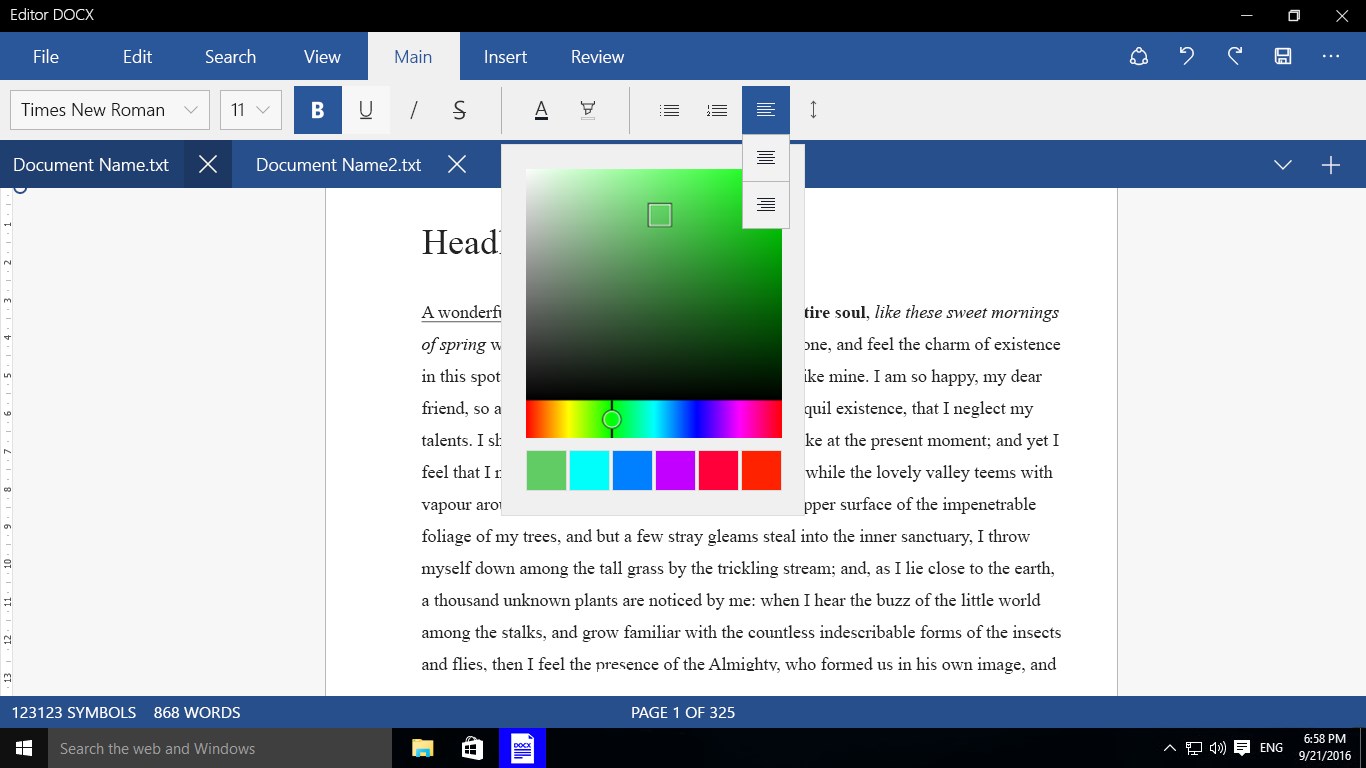Switch to the Document Name.txt tab
This screenshot has width=1366, height=768.
(x=91, y=165)
